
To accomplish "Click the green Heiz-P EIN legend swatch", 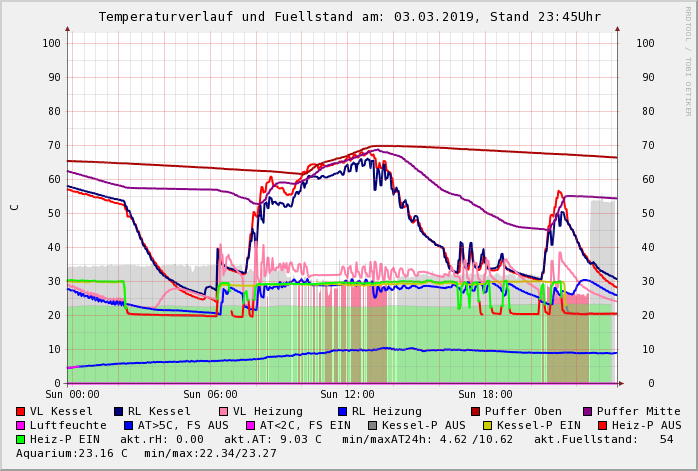I will point(21,439).
